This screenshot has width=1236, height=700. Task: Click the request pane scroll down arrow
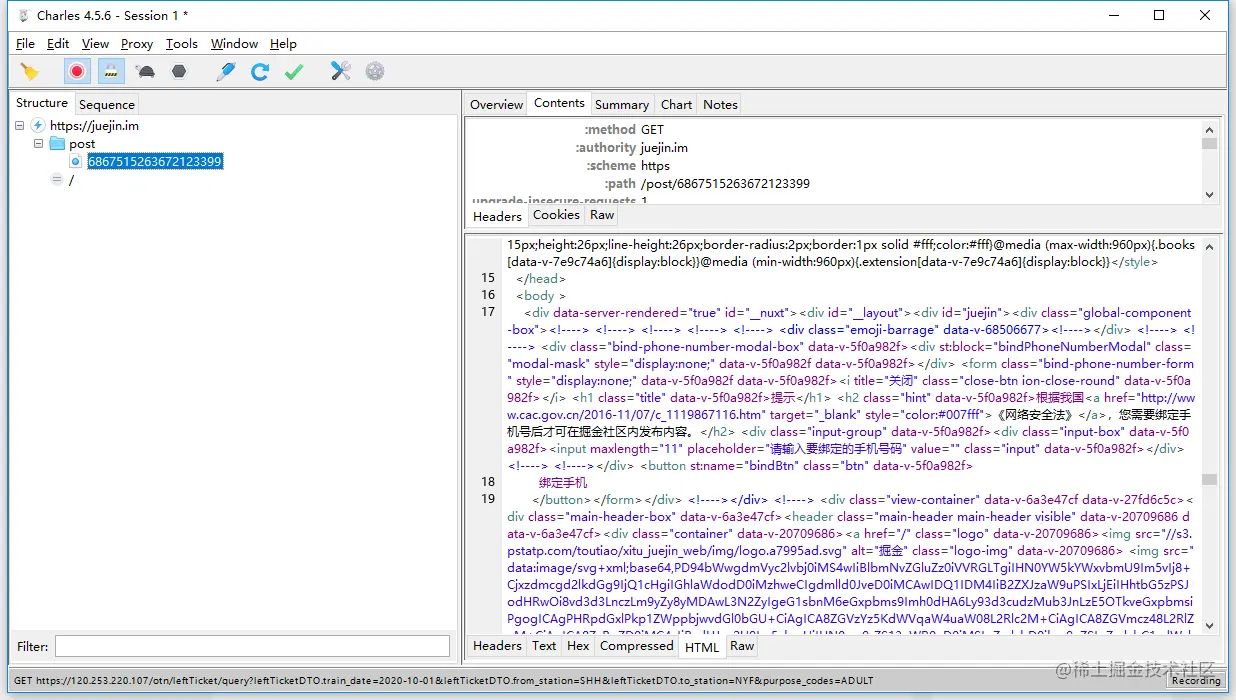[x=1210, y=195]
